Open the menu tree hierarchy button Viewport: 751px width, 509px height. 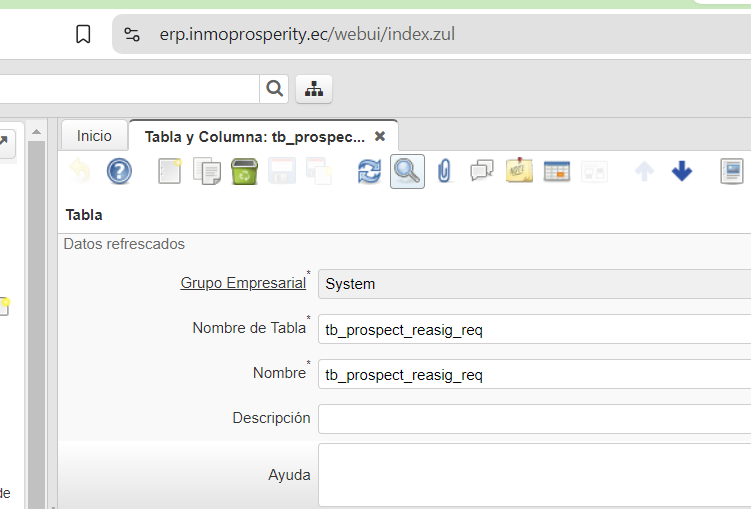click(x=314, y=89)
